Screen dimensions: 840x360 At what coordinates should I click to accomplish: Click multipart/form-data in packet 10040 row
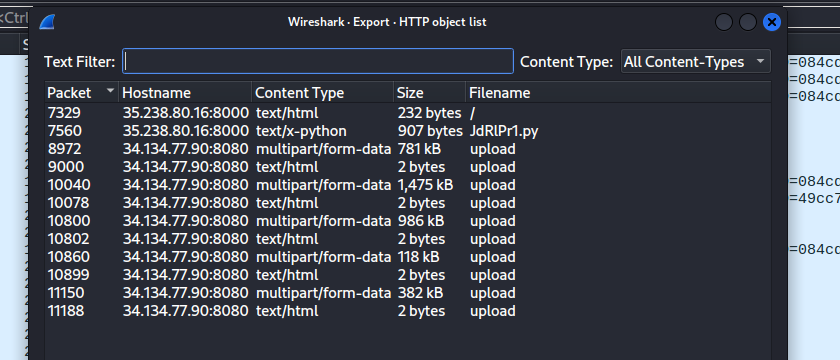pos(323,185)
